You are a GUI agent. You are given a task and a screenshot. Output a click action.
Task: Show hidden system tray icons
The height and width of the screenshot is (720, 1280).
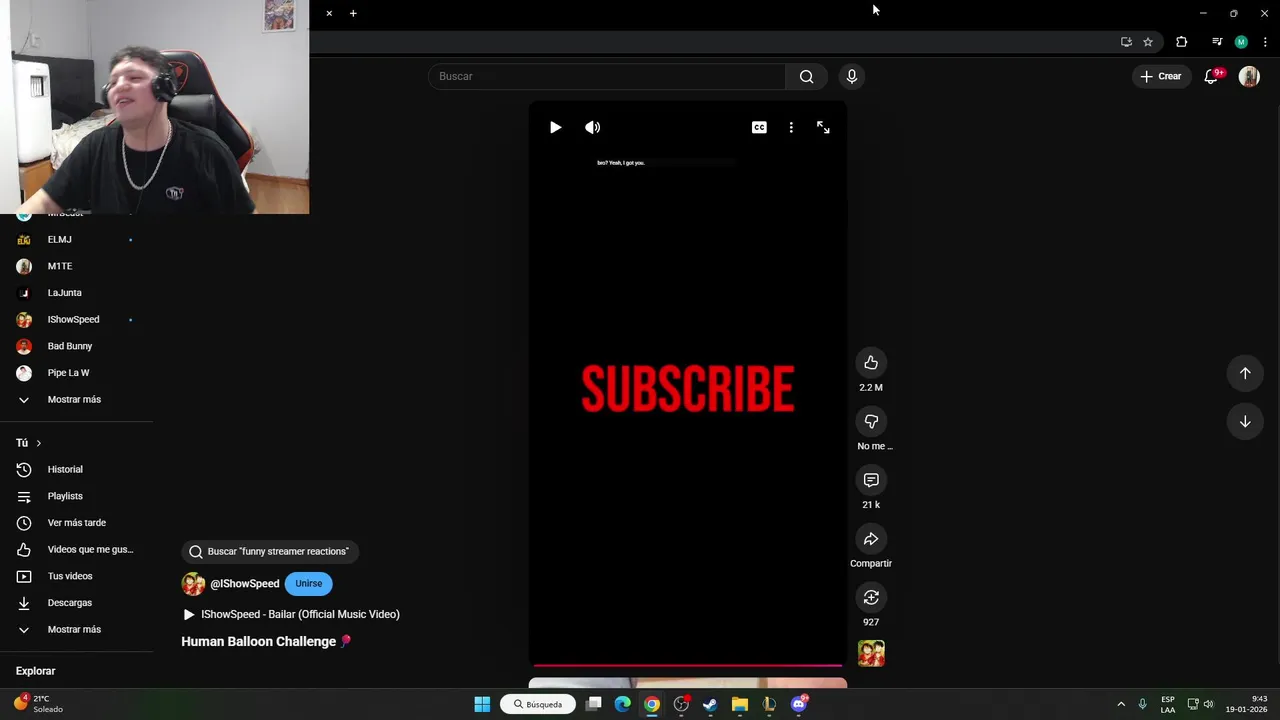pos(1121,704)
